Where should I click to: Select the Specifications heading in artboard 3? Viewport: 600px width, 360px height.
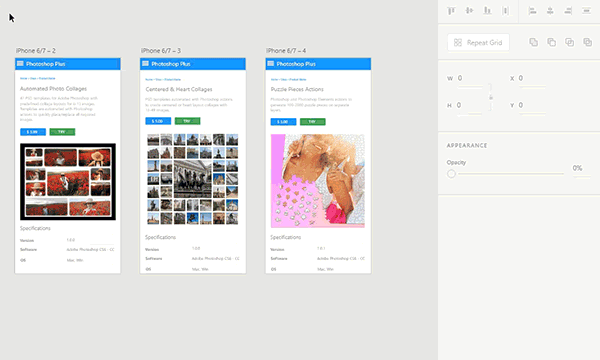pos(160,238)
